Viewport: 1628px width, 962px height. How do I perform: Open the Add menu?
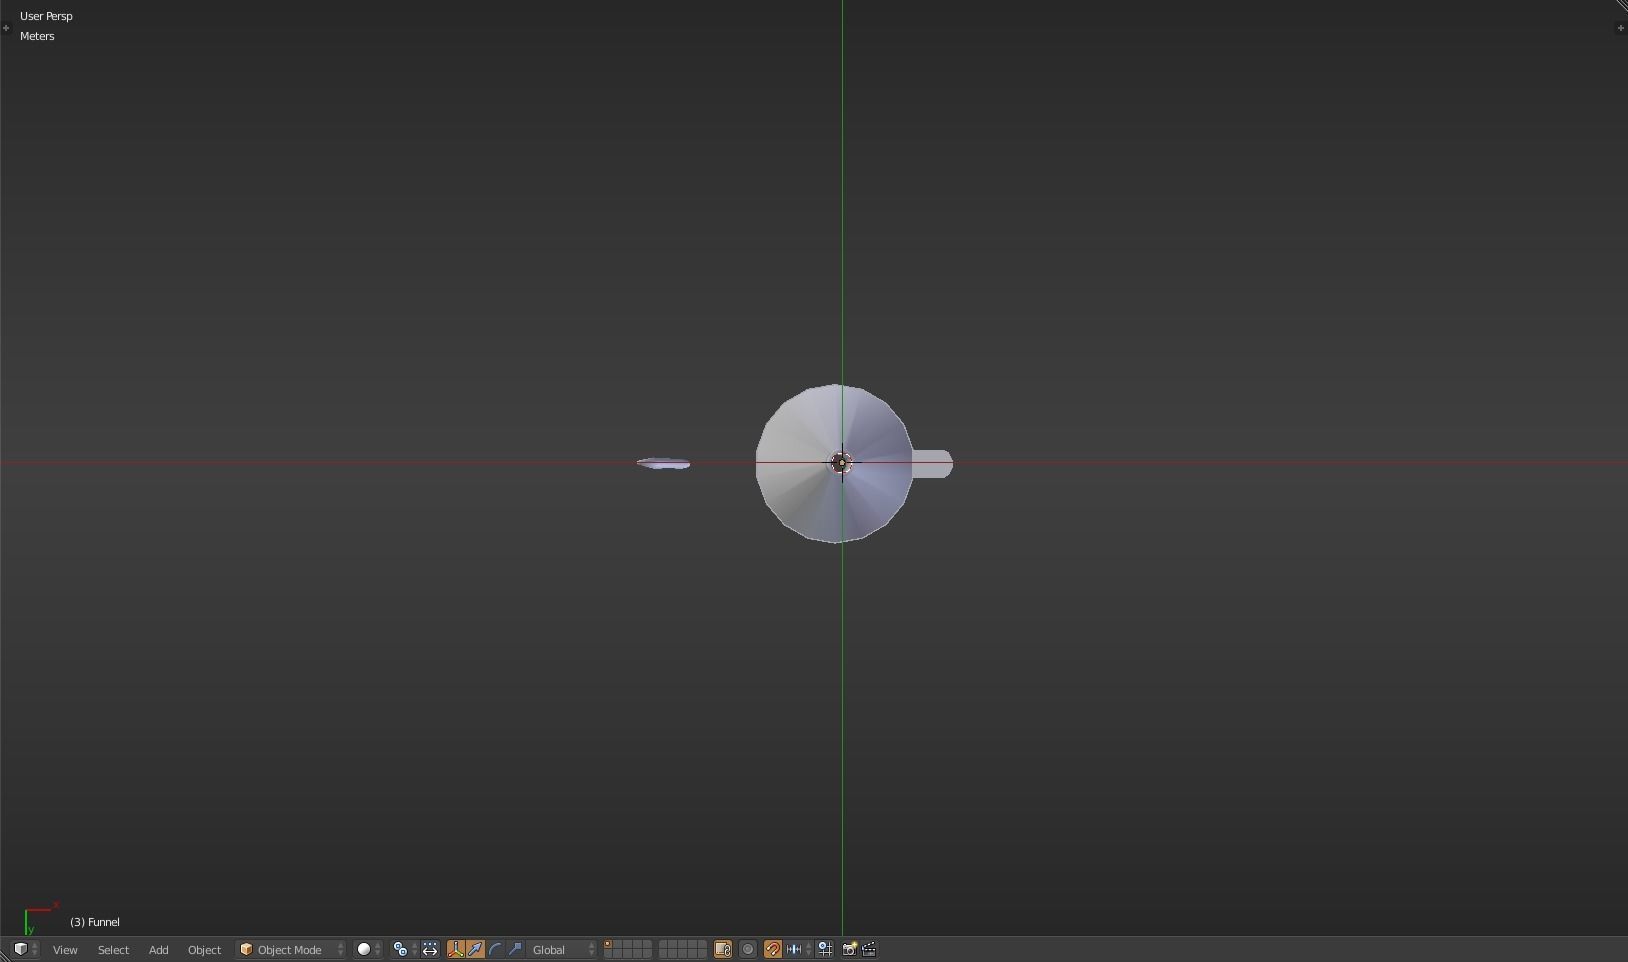[x=158, y=949]
